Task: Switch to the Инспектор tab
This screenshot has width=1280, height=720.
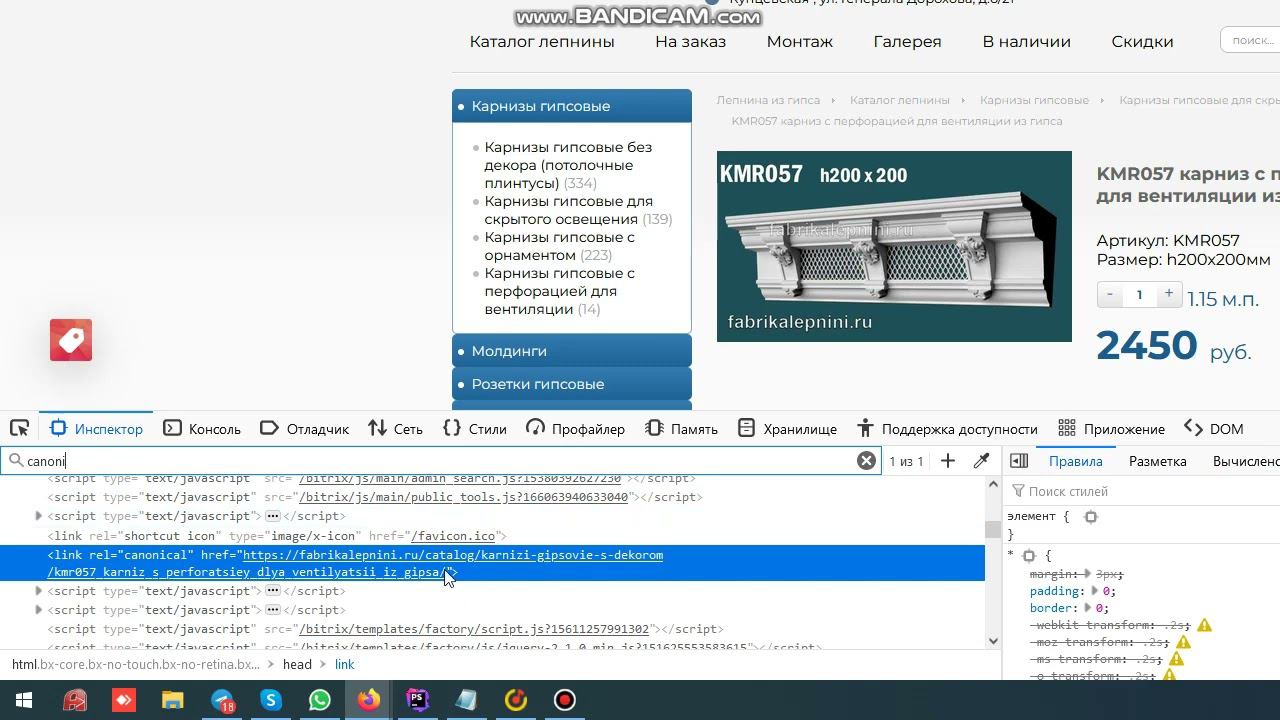Action: [x=96, y=428]
